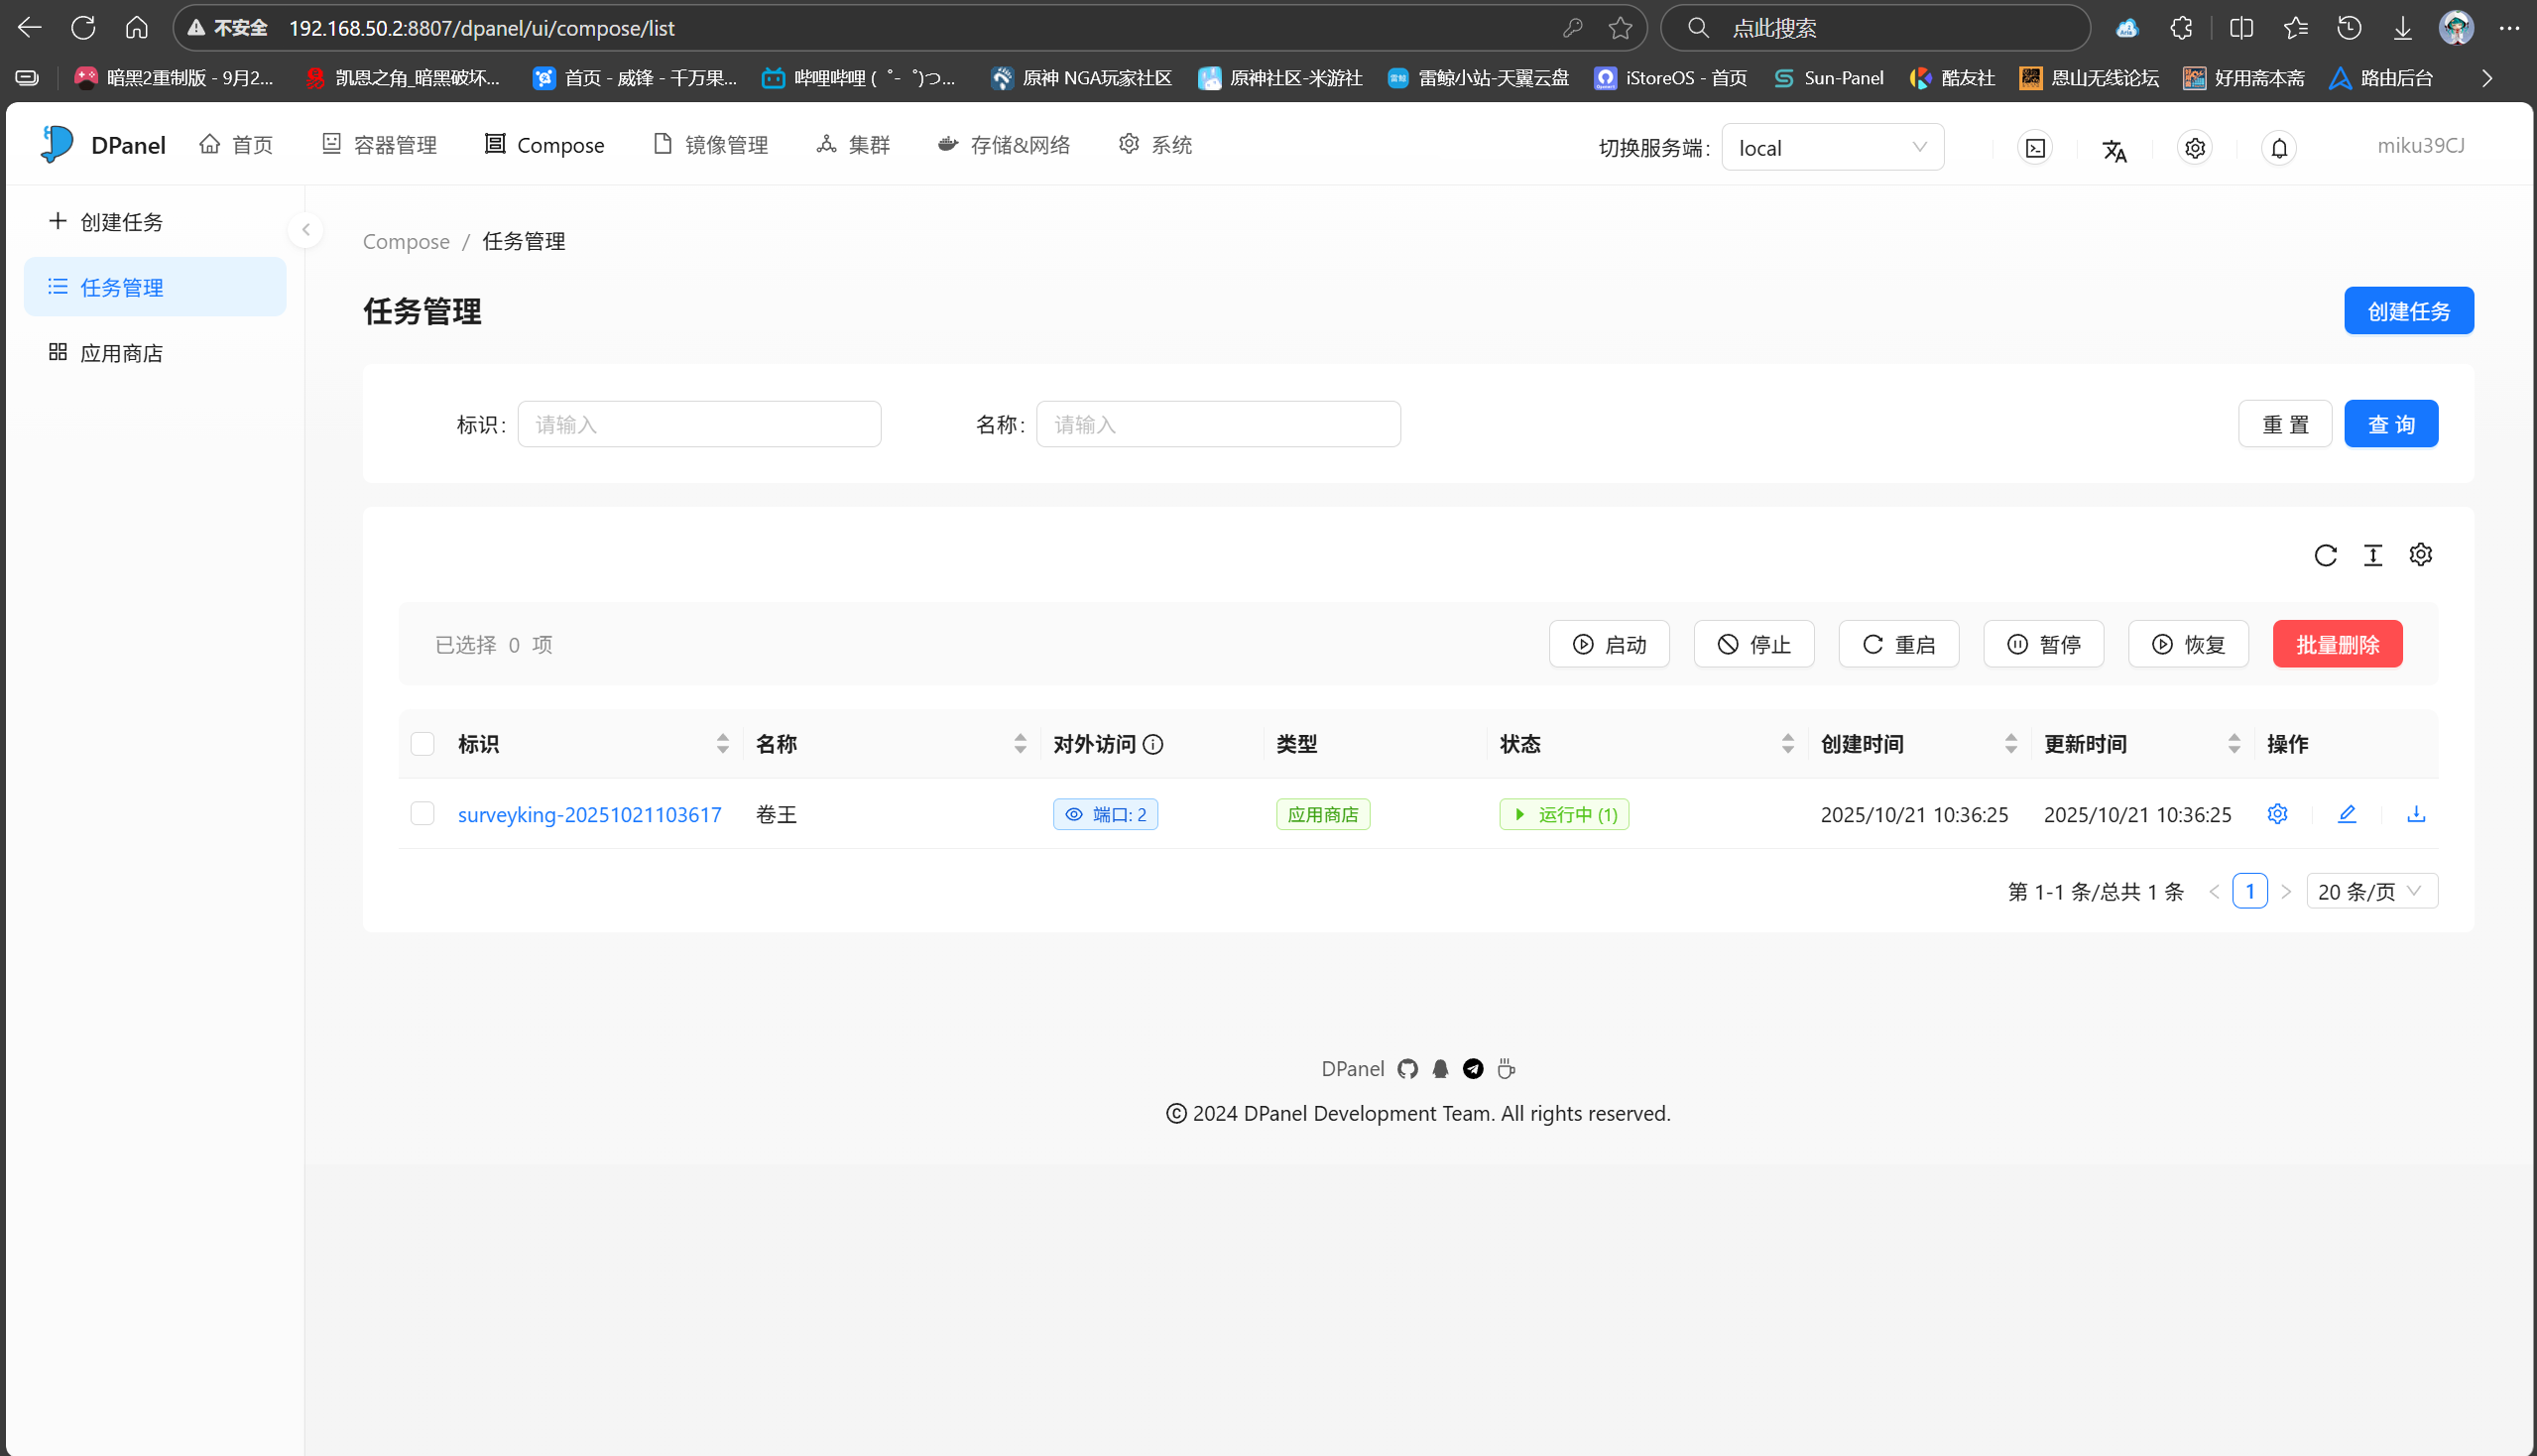Viewport: 2537px width, 1456px height.
Task: Click the red 批量删除 button
Action: [2337, 644]
